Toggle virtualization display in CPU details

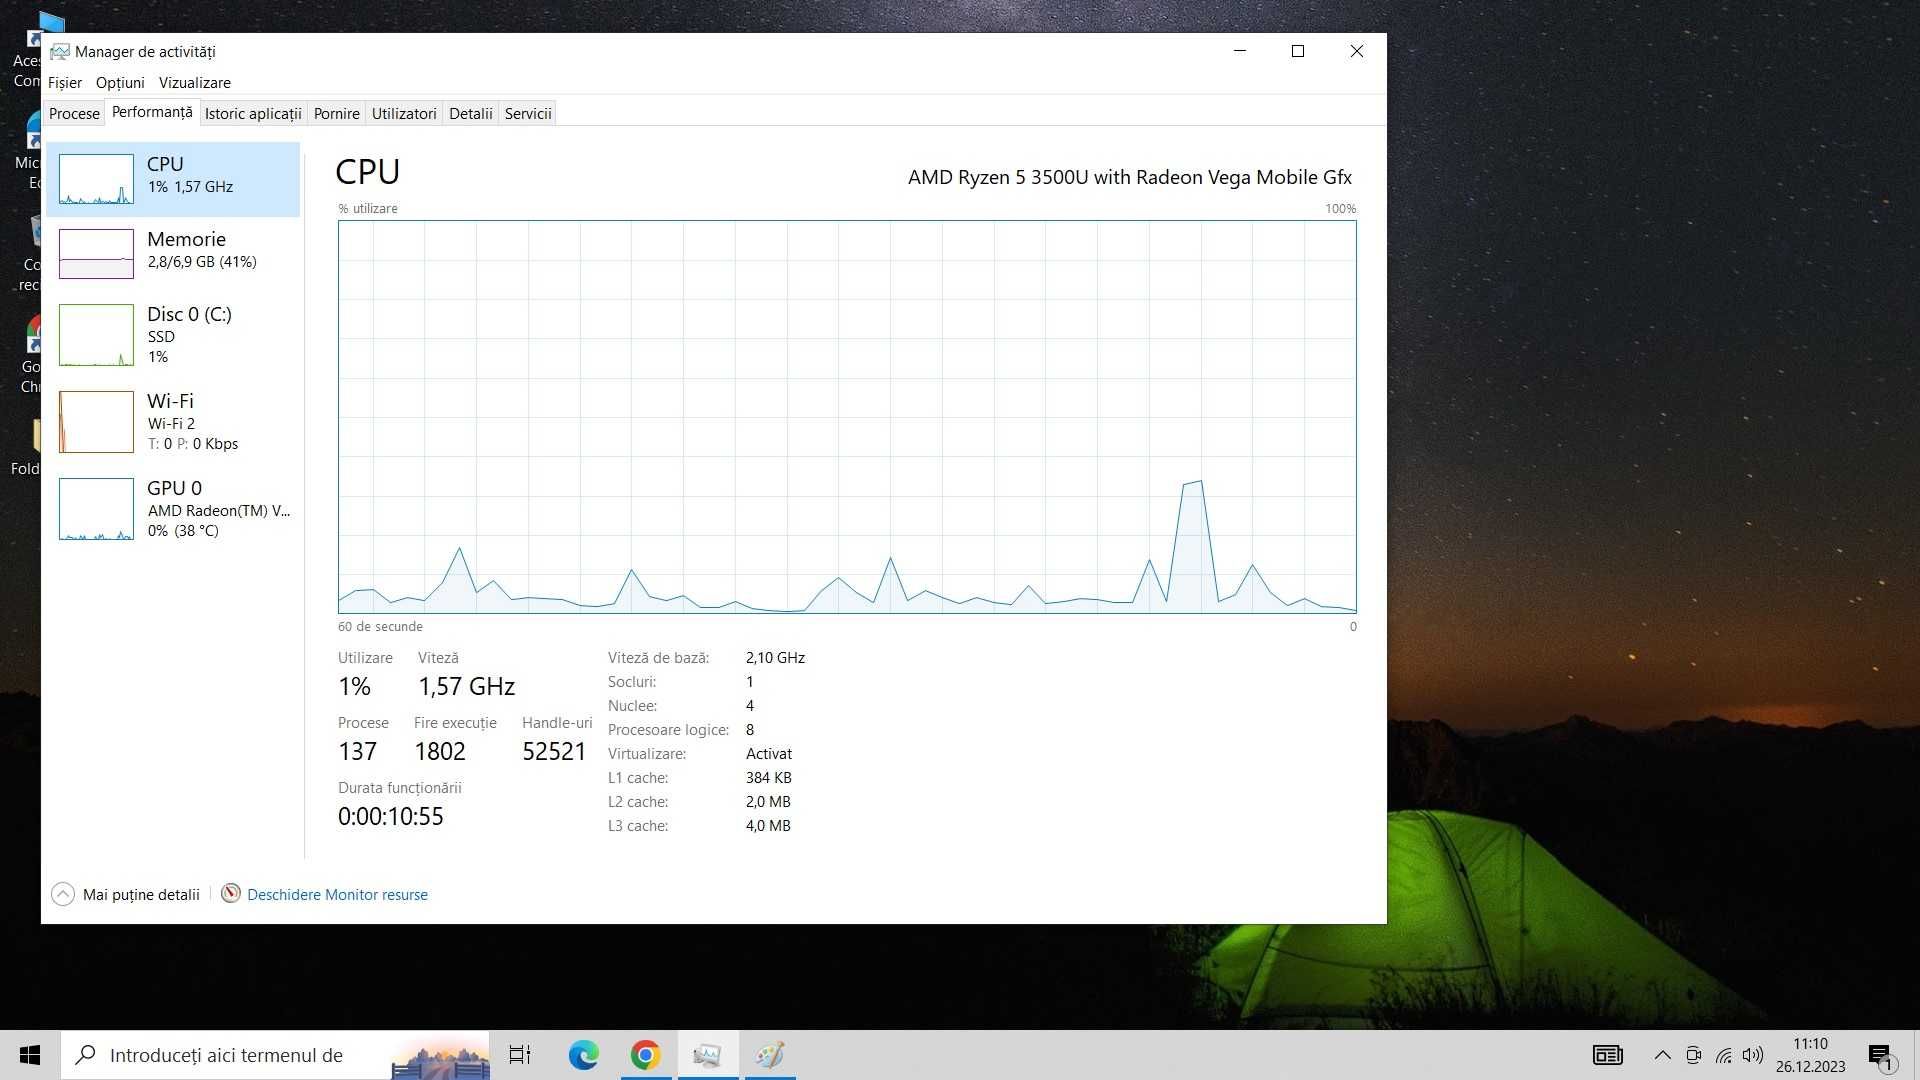[x=767, y=753]
